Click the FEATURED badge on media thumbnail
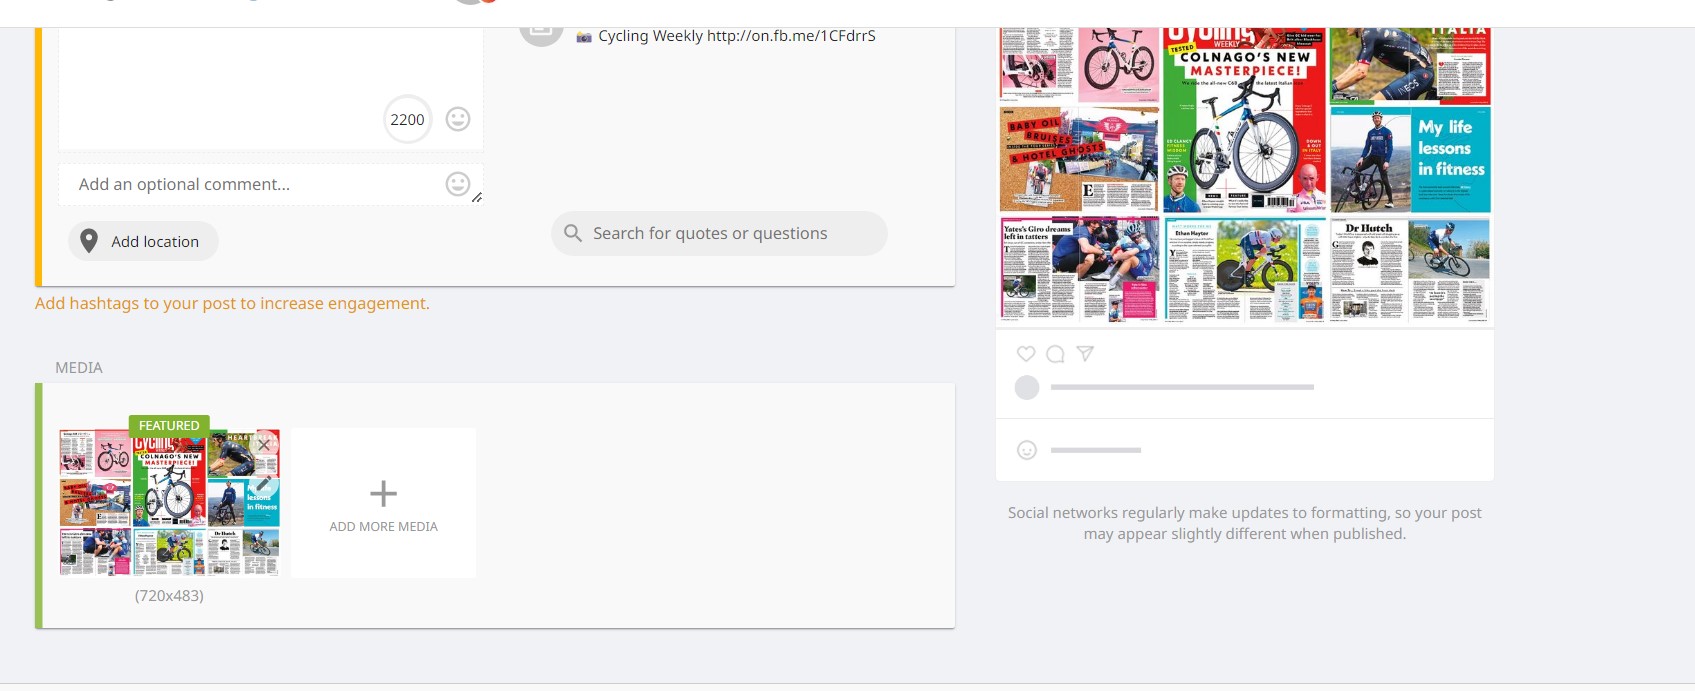1695x691 pixels. [169, 425]
